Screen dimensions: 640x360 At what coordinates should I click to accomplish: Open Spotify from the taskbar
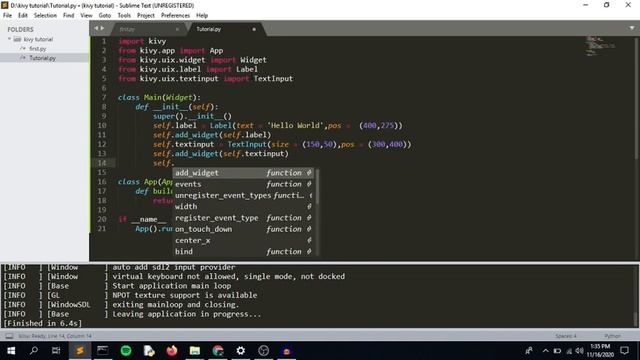(126, 351)
